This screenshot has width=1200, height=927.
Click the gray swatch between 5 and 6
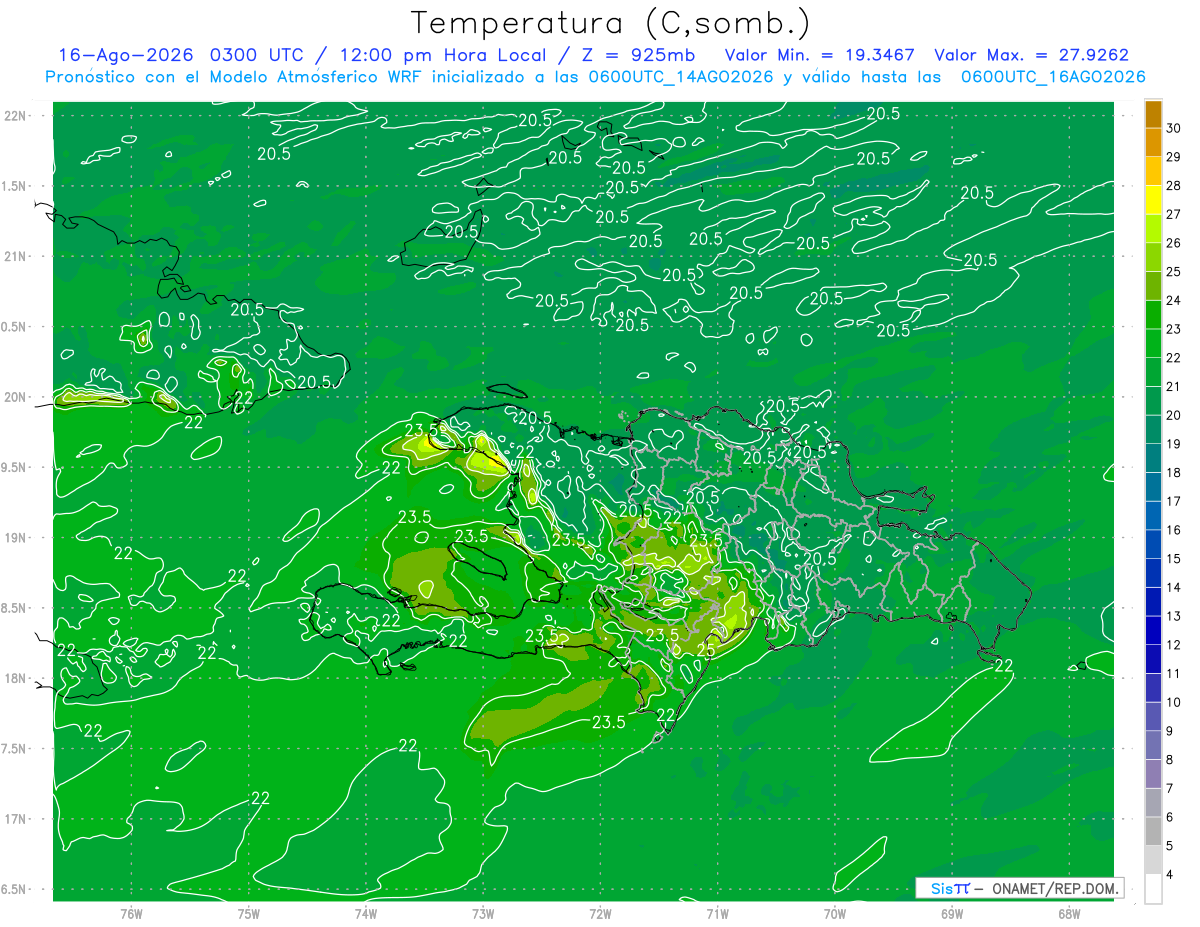tap(1153, 831)
